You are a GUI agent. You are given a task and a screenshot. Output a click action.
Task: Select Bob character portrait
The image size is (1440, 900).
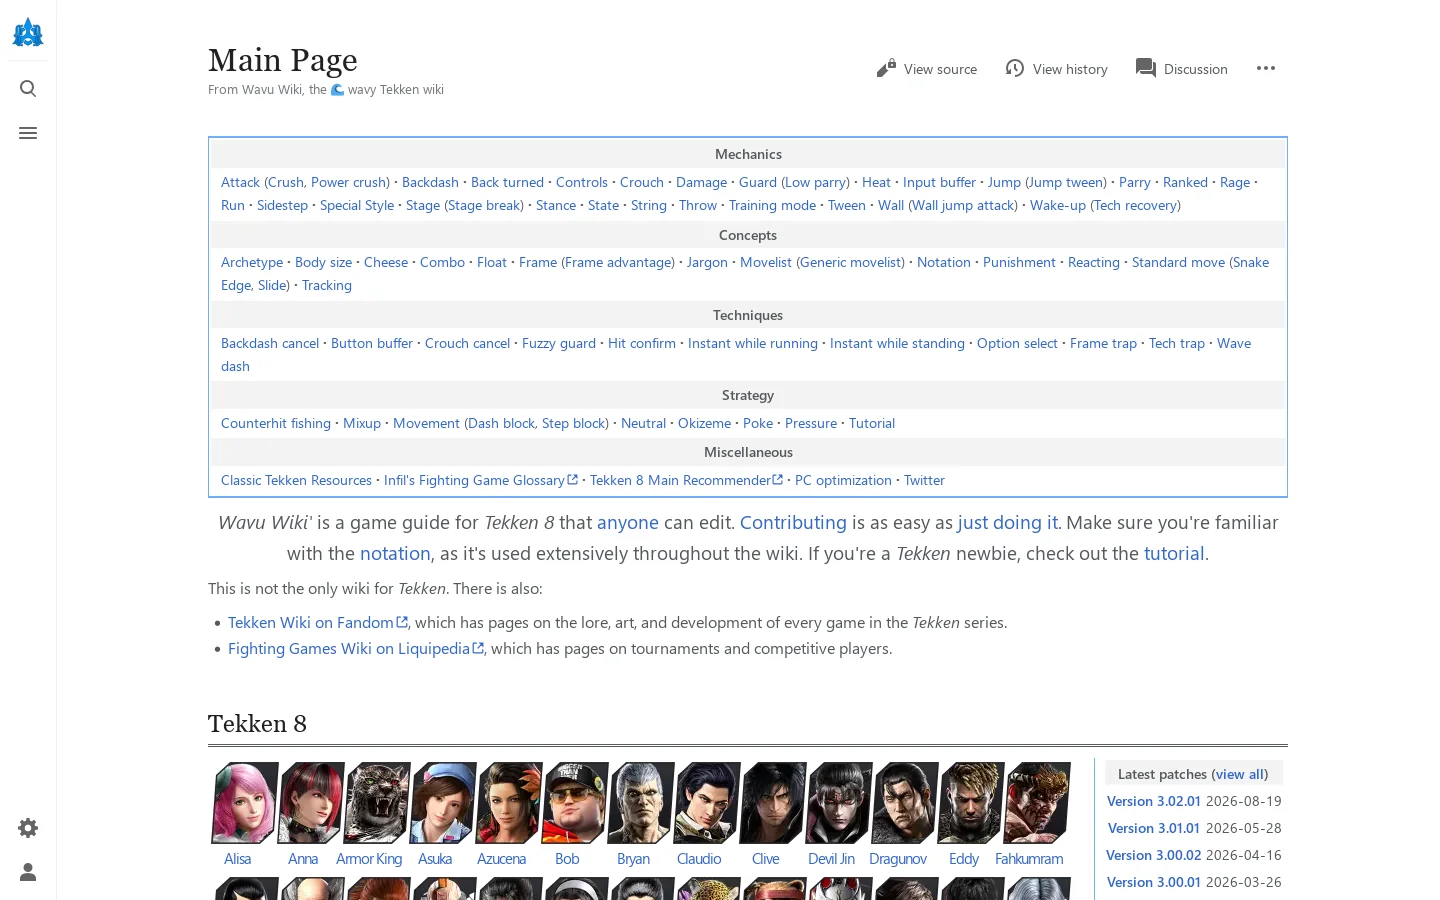click(x=574, y=803)
